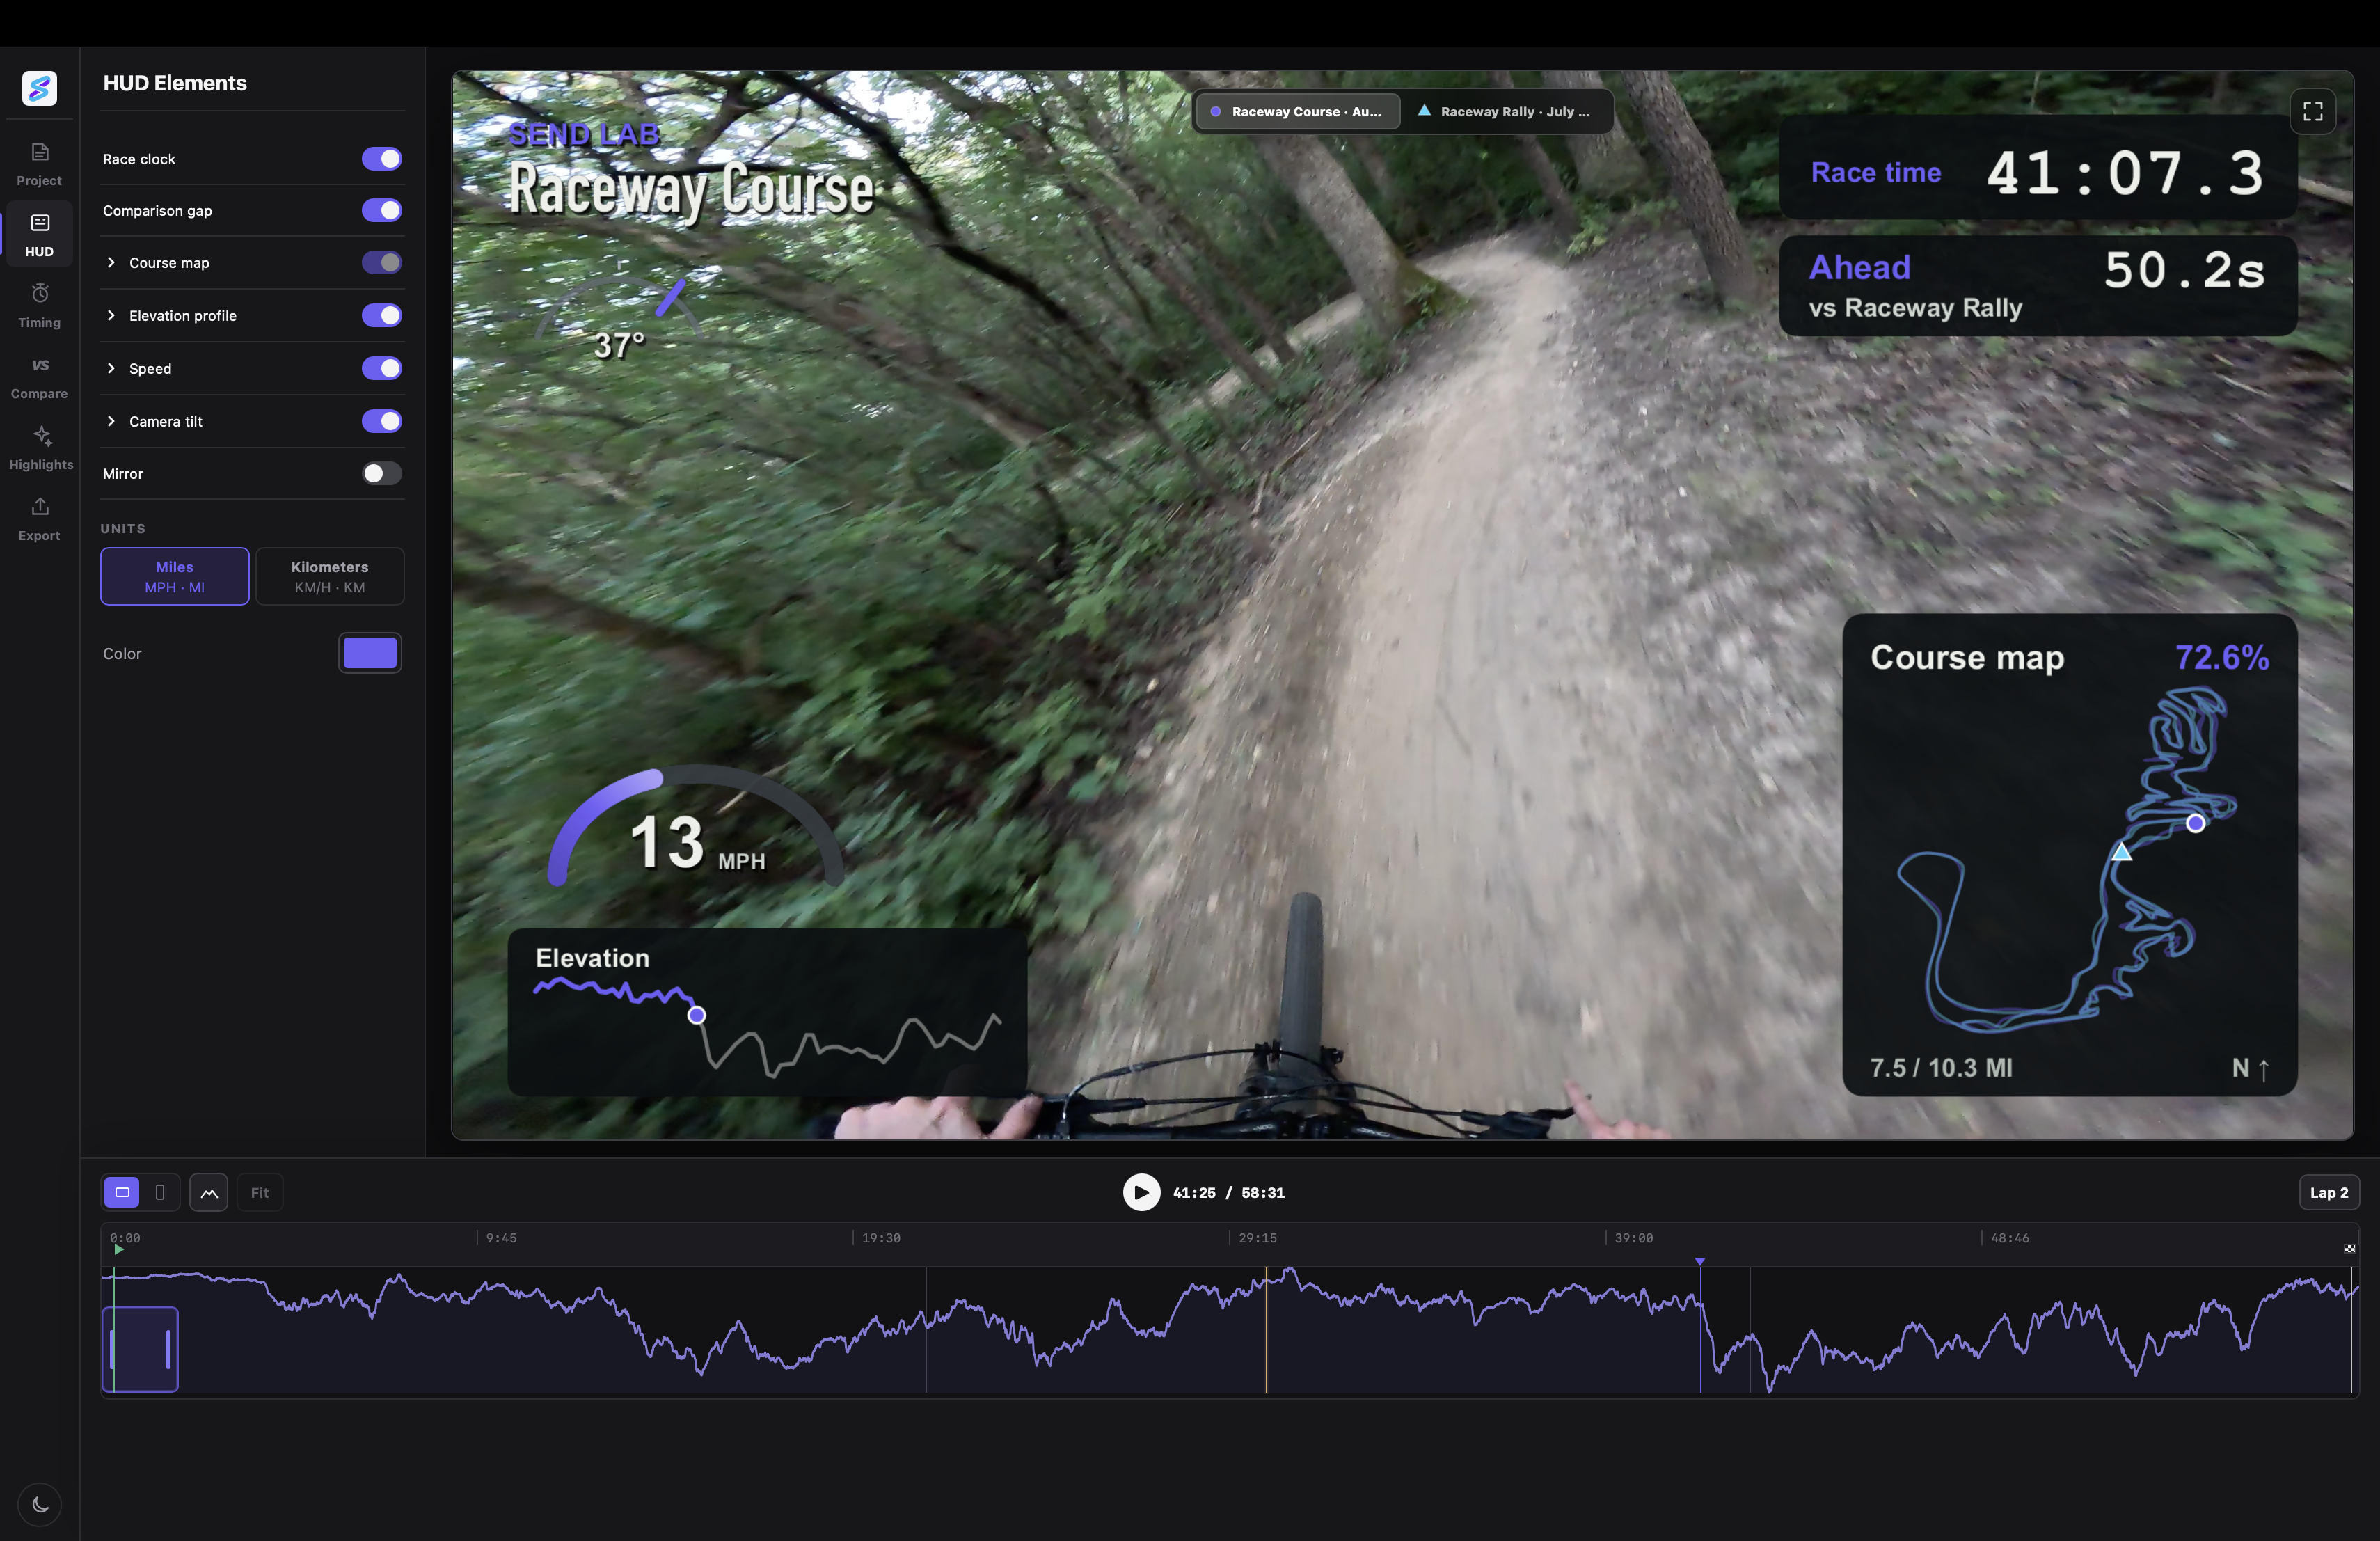Open the Highlights sidebar section
The width and height of the screenshot is (2380, 1541).
[41, 448]
